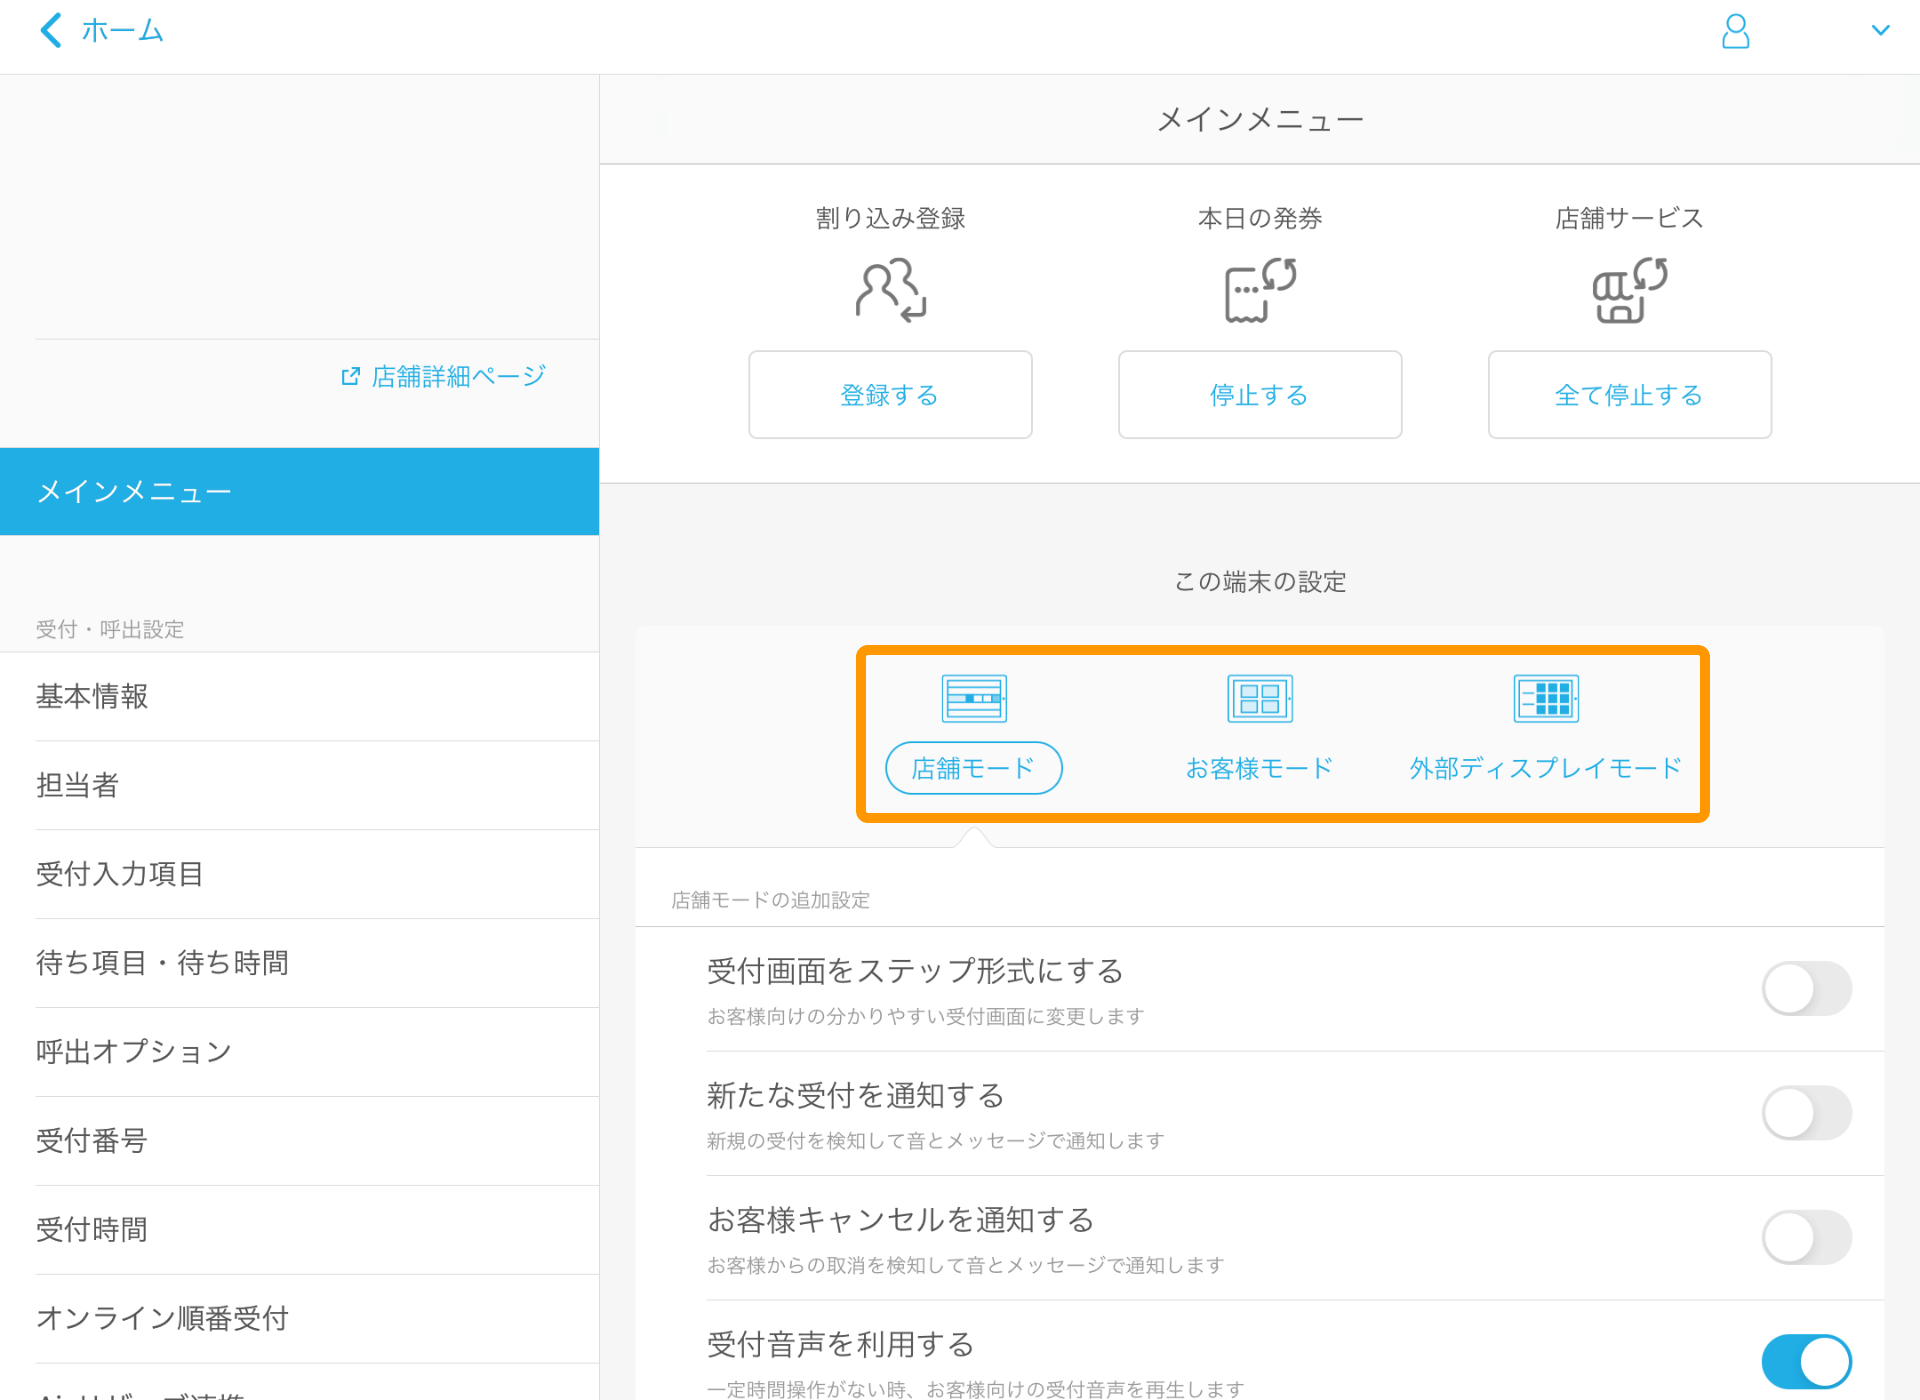Select the 店舗モード display icon

tap(972, 697)
